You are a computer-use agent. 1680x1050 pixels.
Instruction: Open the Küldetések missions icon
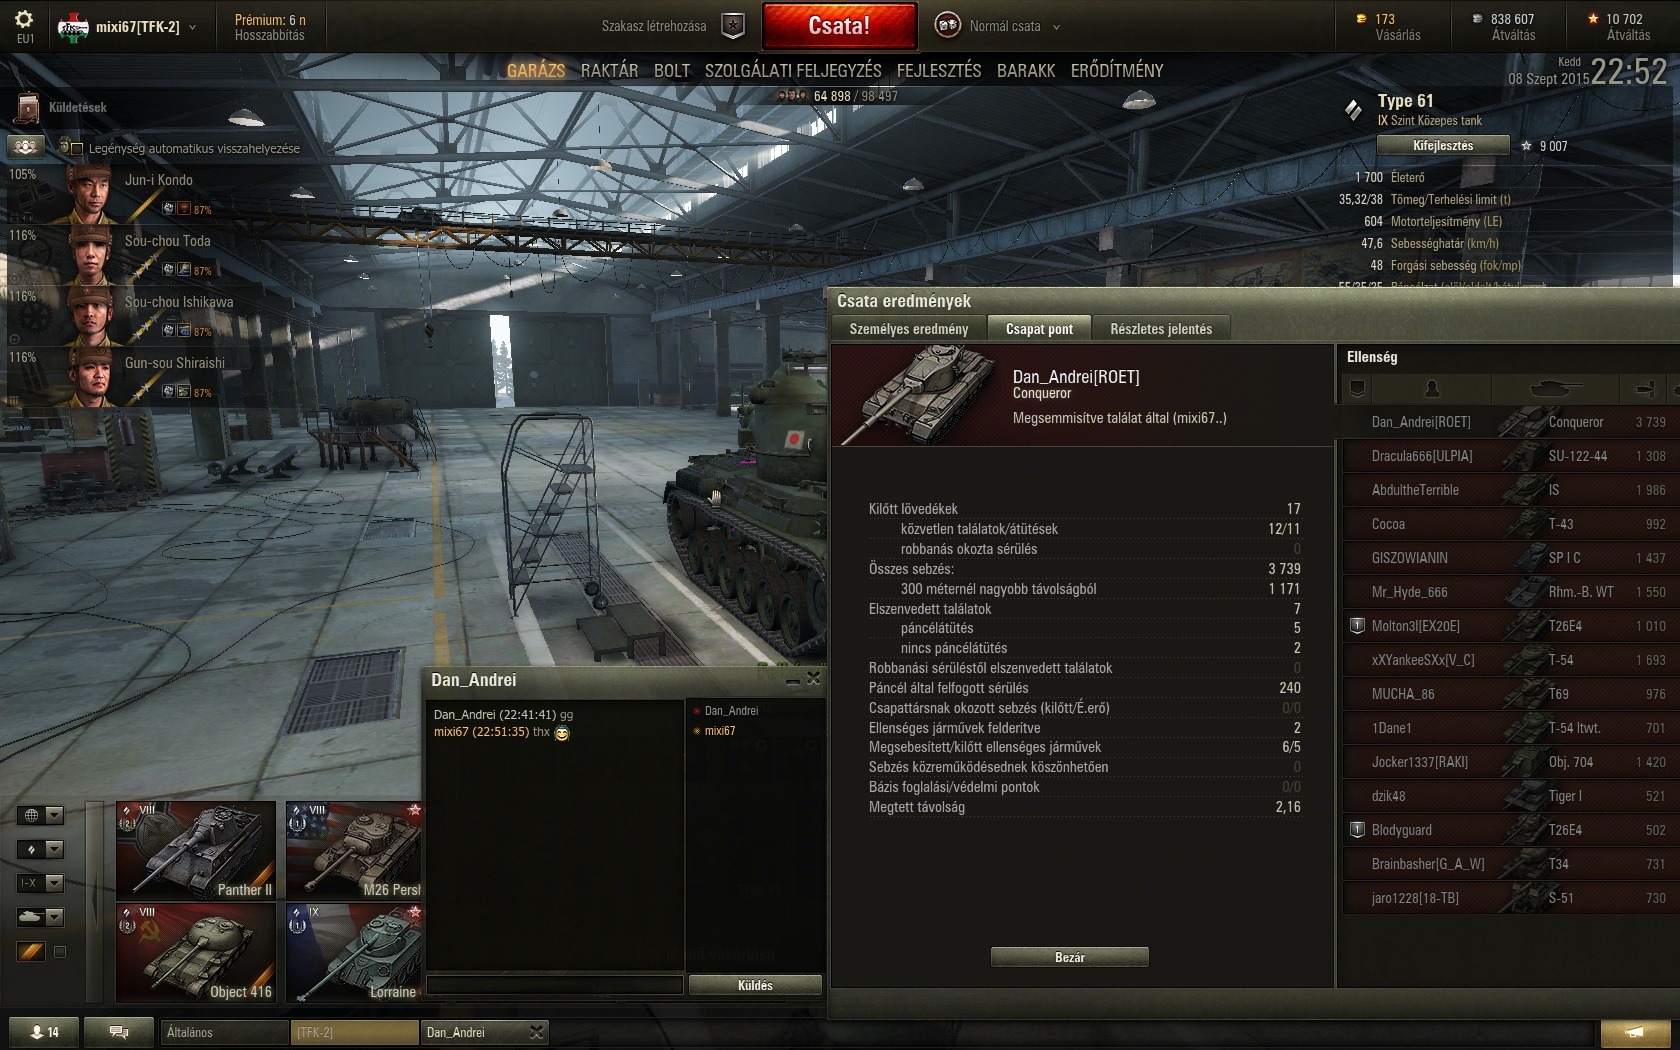(28, 108)
